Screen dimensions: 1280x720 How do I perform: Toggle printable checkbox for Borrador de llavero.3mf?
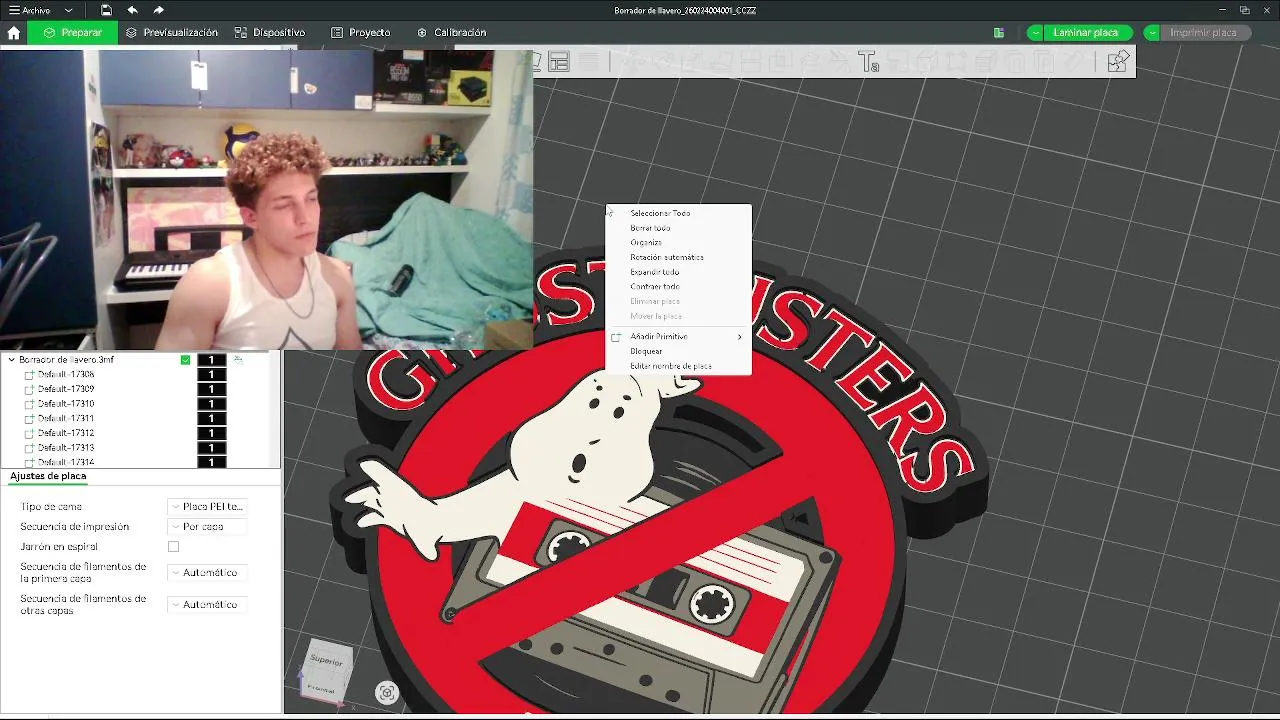[x=185, y=360]
